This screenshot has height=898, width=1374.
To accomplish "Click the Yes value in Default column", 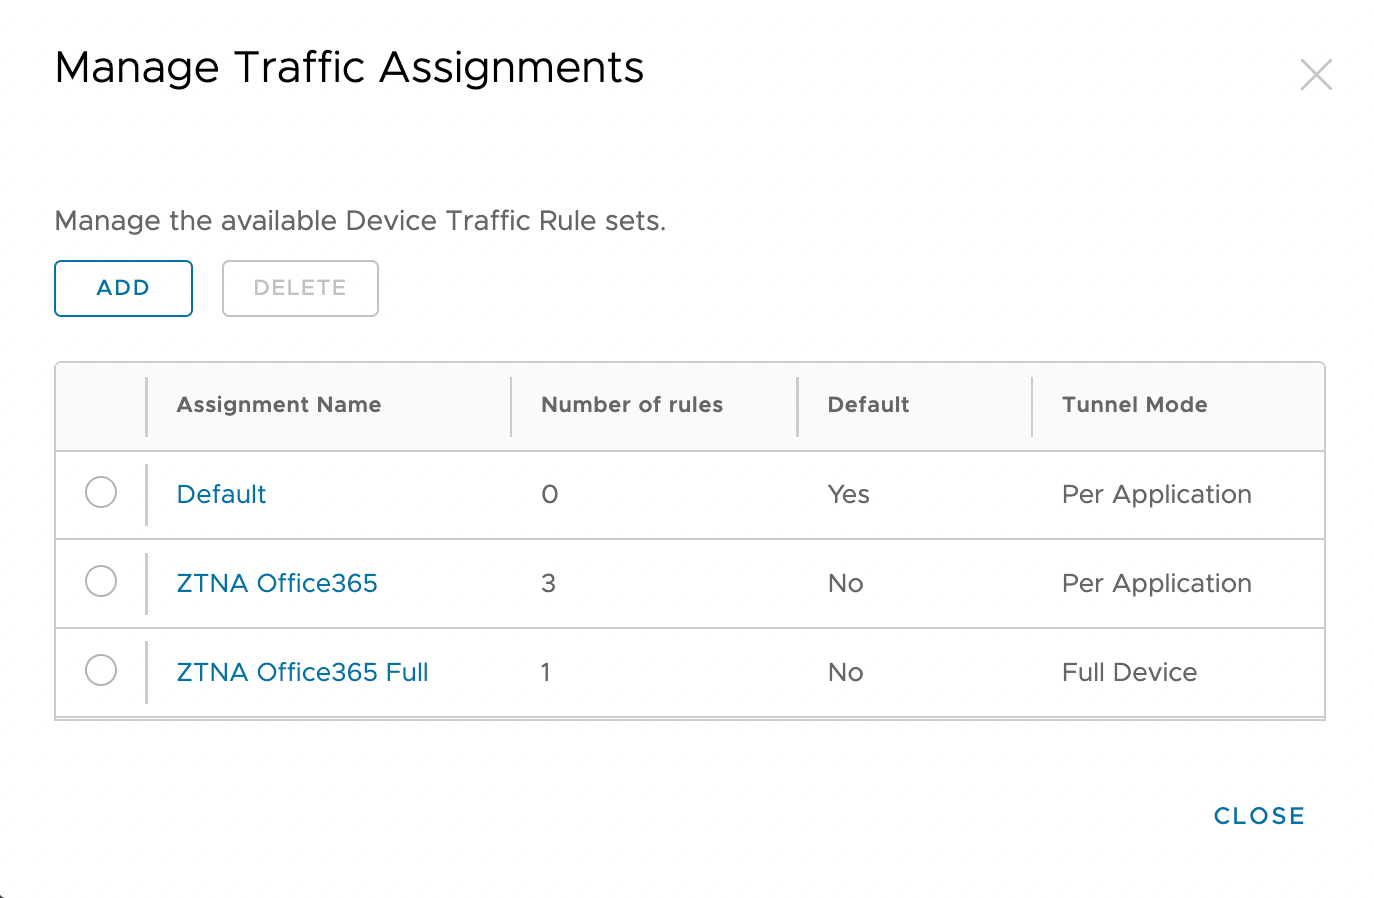I will [x=848, y=494].
